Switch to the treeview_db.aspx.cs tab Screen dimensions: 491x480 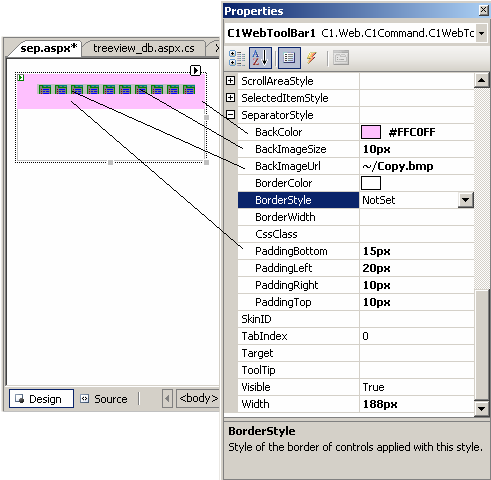pyautogui.click(x=144, y=48)
